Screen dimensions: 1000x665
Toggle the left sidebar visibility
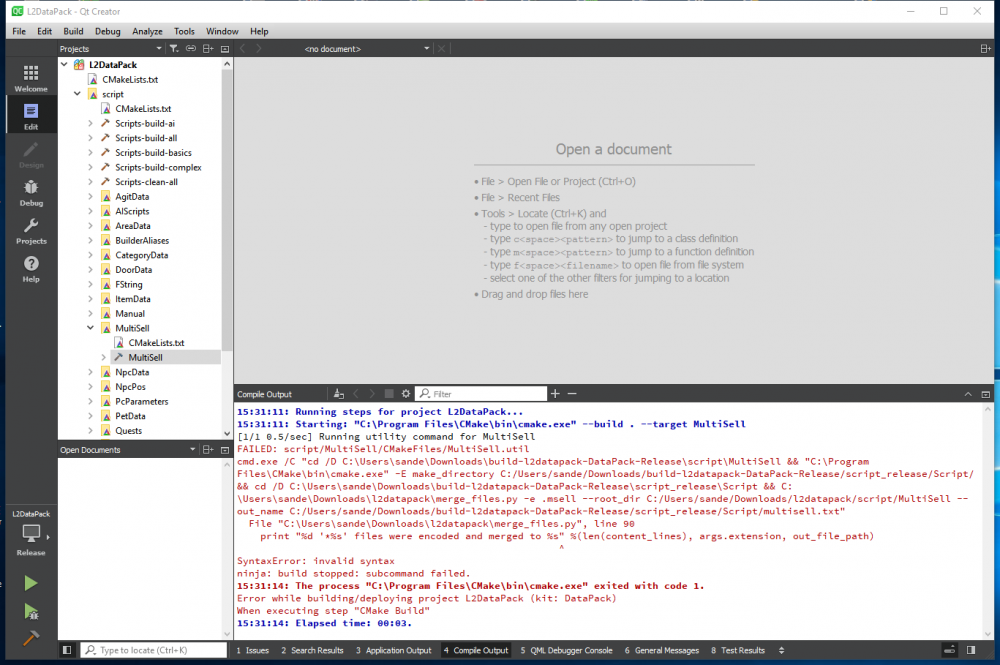(67, 650)
